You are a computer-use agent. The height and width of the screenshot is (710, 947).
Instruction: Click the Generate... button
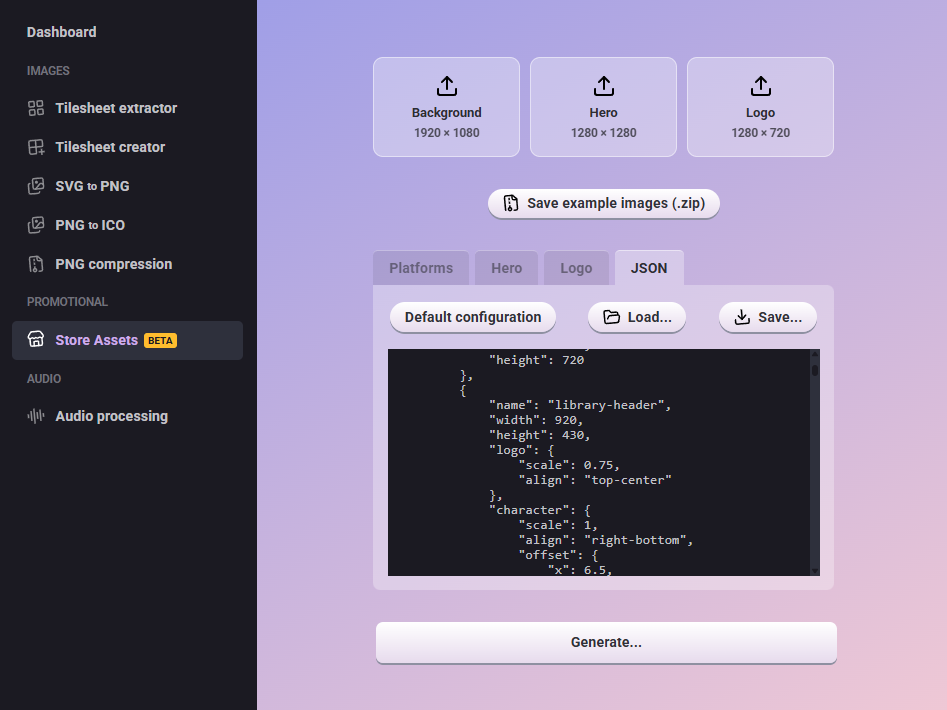pyautogui.click(x=606, y=642)
